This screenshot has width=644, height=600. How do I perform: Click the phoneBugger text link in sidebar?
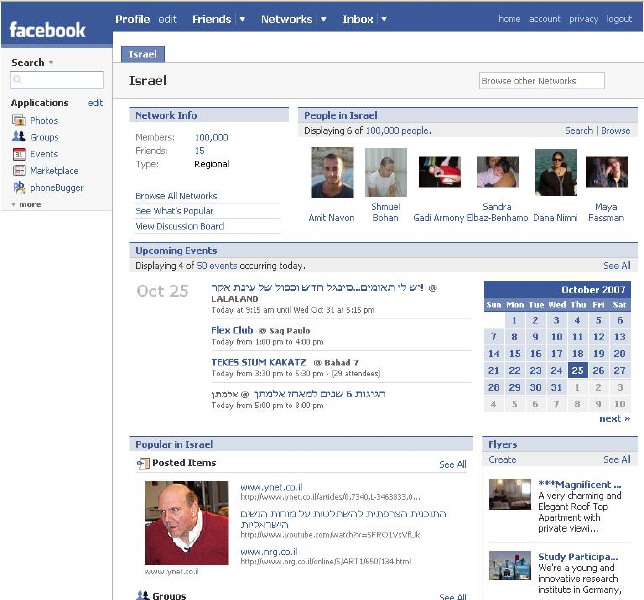[x=57, y=188]
